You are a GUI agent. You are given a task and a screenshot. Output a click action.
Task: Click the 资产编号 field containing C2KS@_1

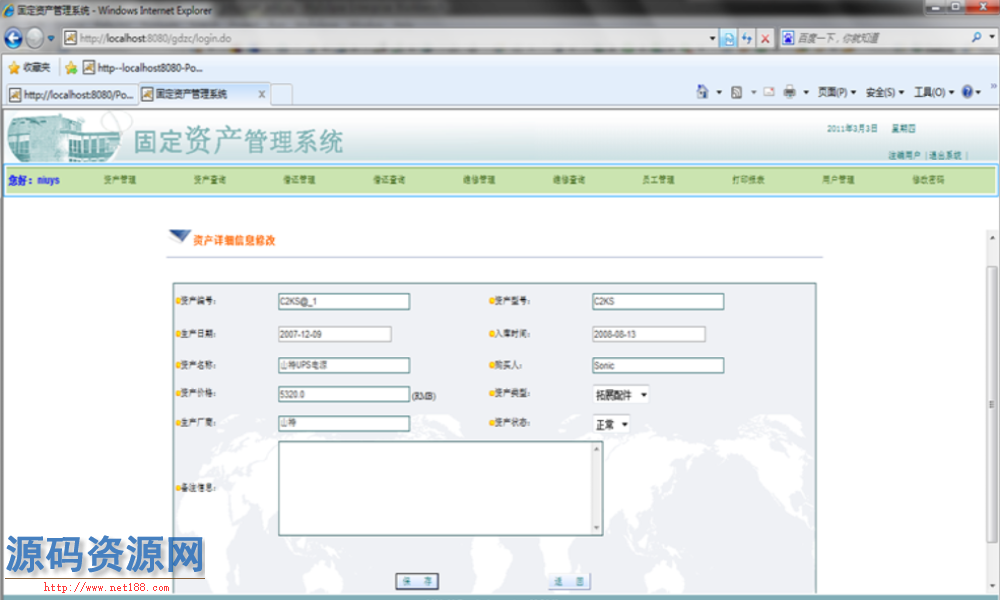coord(344,302)
